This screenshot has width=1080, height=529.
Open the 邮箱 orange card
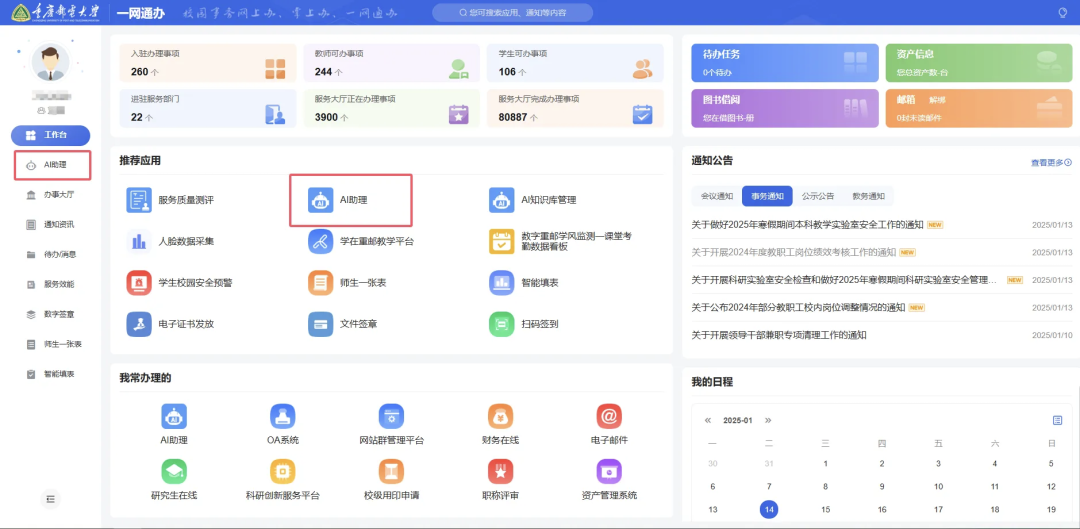point(979,108)
